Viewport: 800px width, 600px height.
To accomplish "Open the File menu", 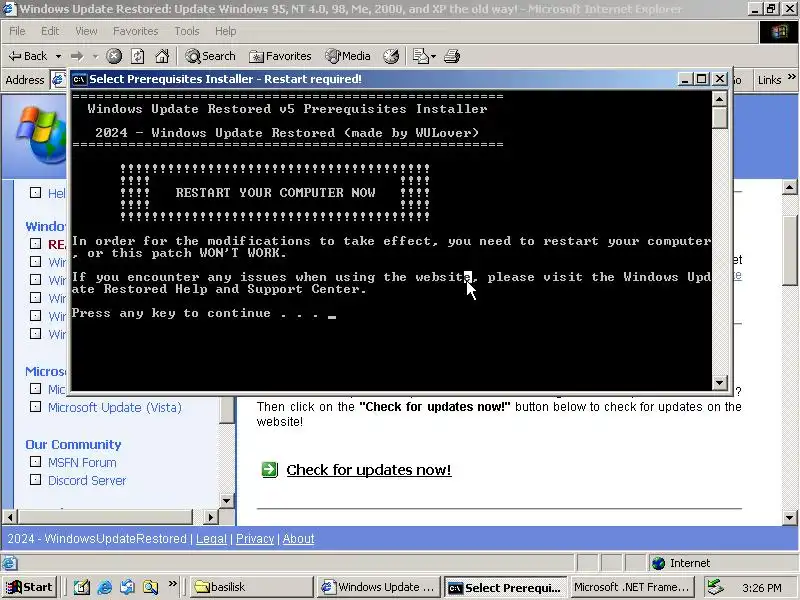I will click(17, 31).
